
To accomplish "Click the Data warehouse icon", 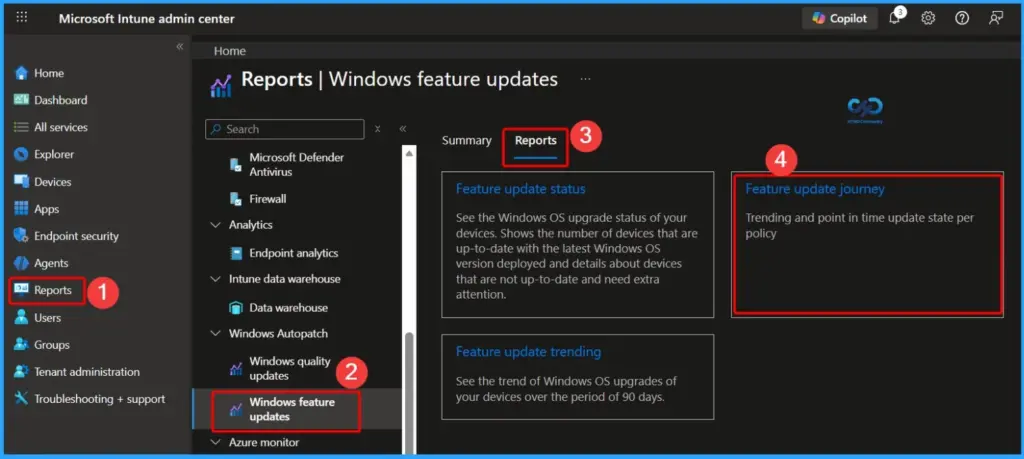I will coord(236,308).
